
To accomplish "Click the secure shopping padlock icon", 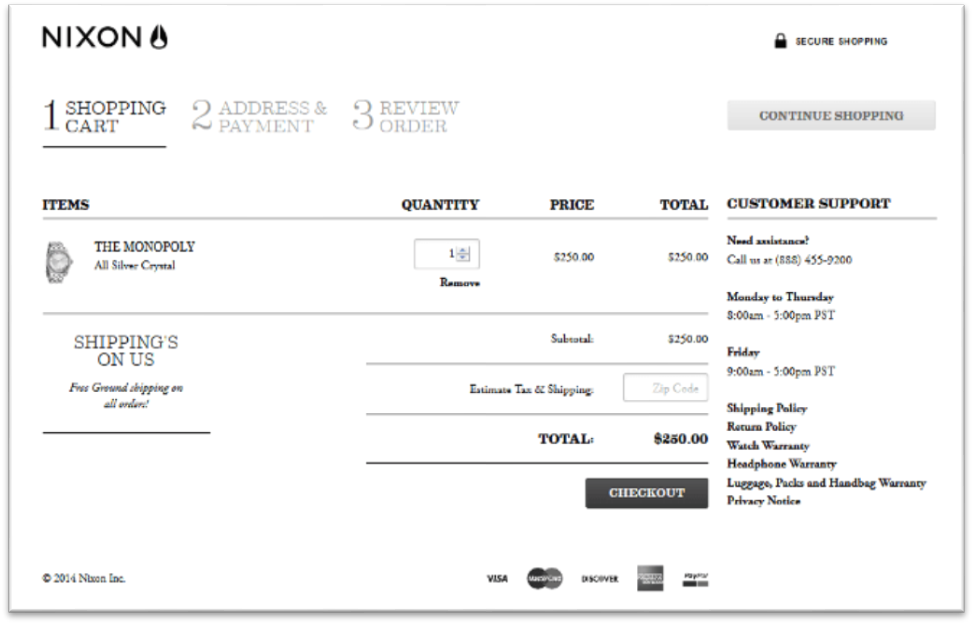I will pos(780,41).
